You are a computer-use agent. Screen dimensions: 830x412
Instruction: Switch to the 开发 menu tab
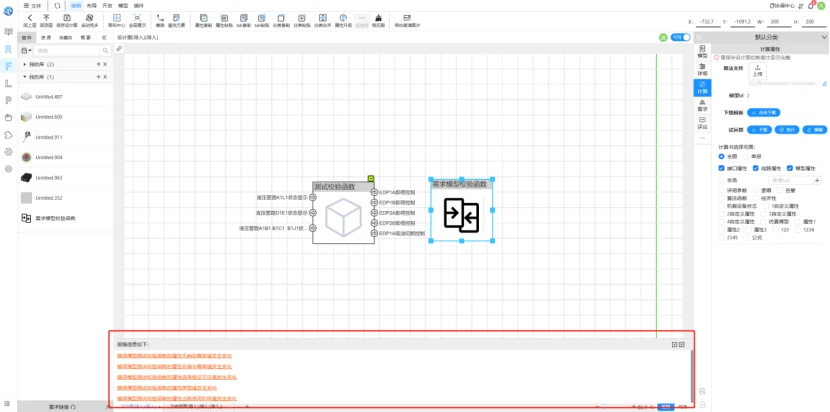click(107, 5)
